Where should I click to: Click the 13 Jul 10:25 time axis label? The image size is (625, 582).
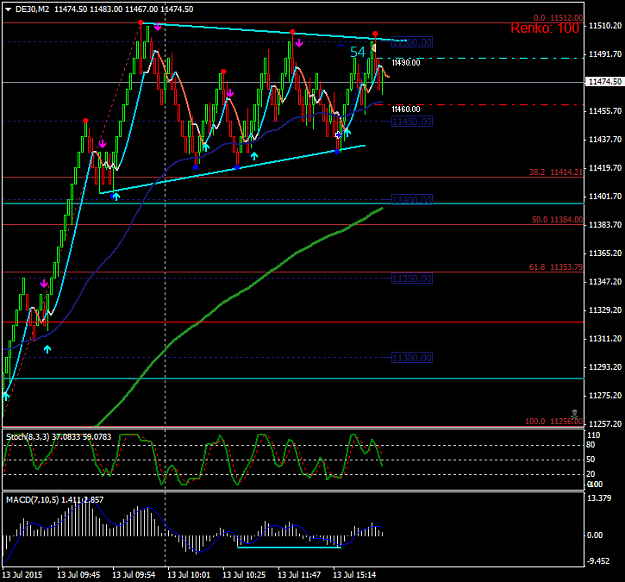pyautogui.click(x=244, y=575)
